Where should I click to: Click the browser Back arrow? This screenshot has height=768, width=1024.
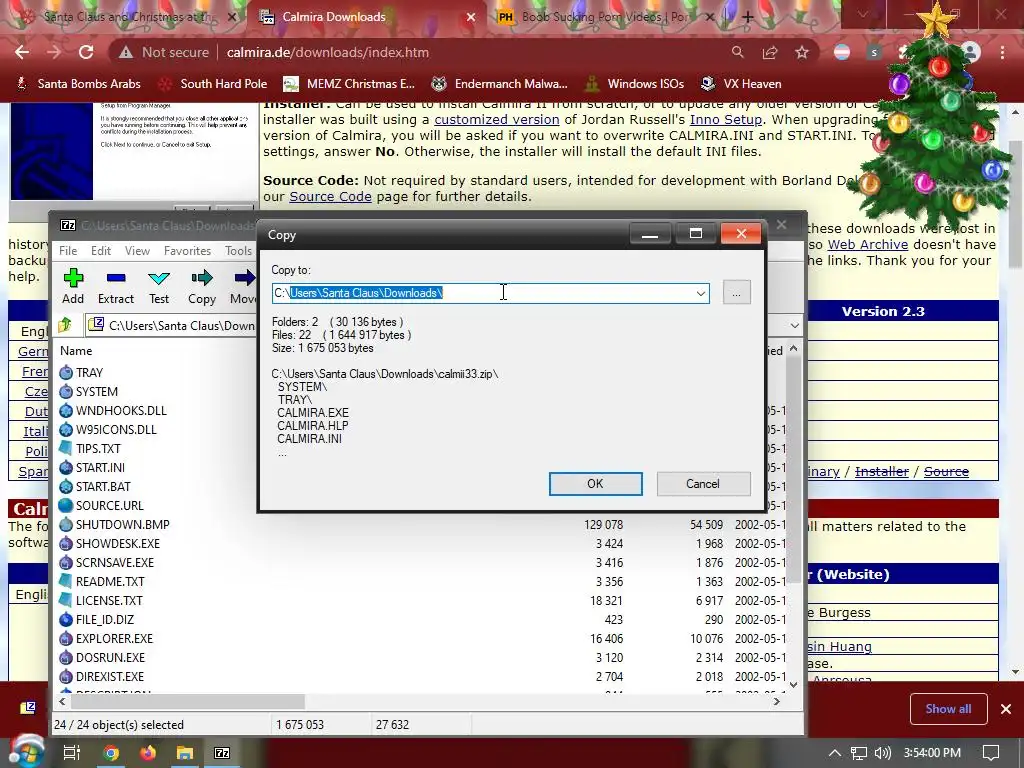22,52
